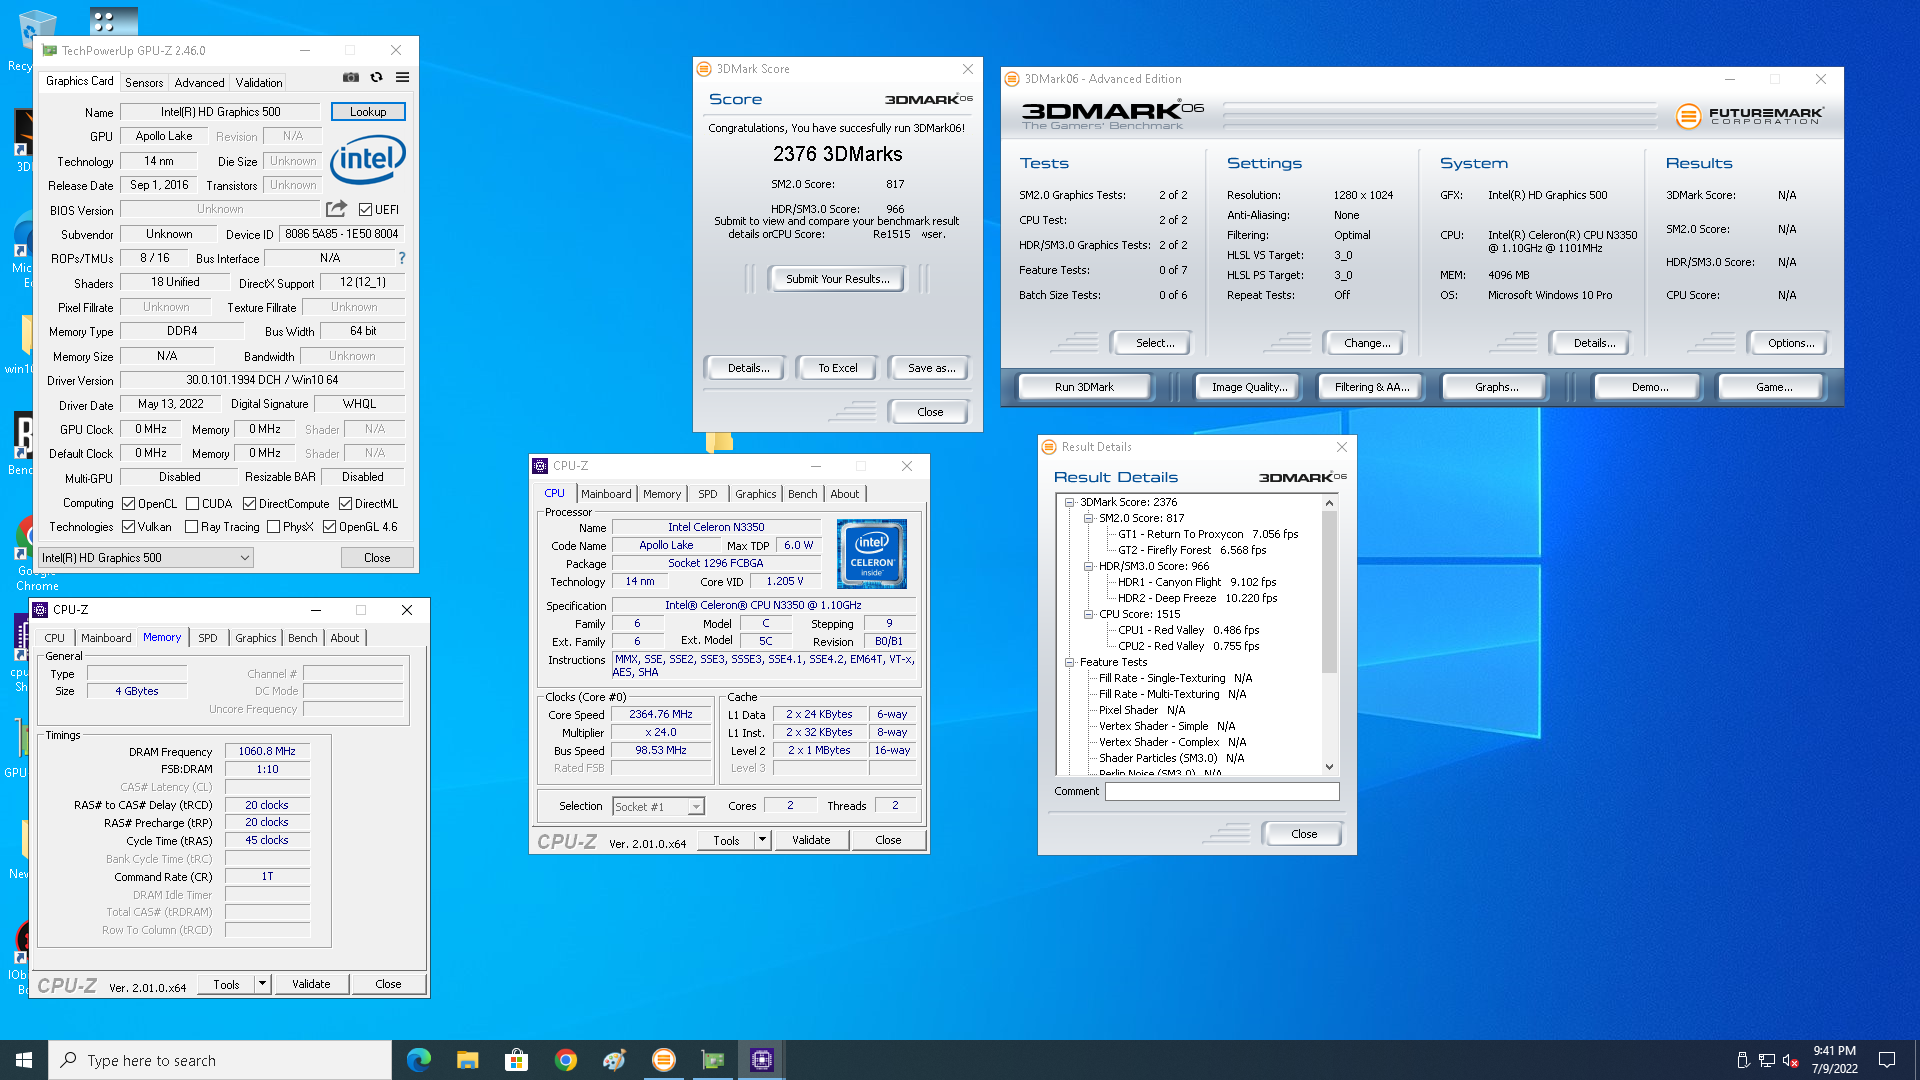The width and height of the screenshot is (1920, 1080).
Task: Toggle the OpenCL checkbox
Action: pyautogui.click(x=128, y=504)
